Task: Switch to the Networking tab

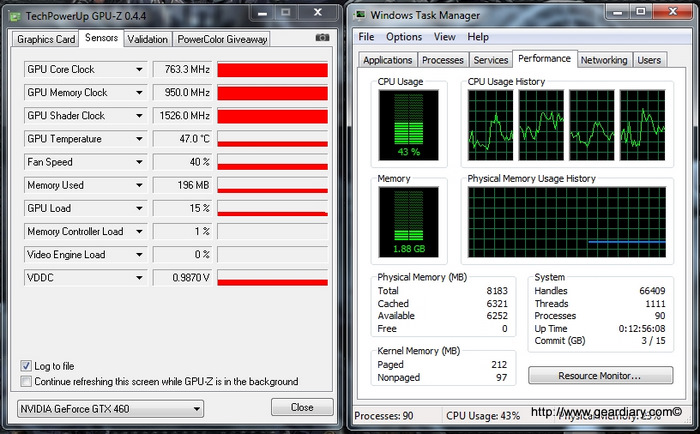Action: (x=604, y=60)
